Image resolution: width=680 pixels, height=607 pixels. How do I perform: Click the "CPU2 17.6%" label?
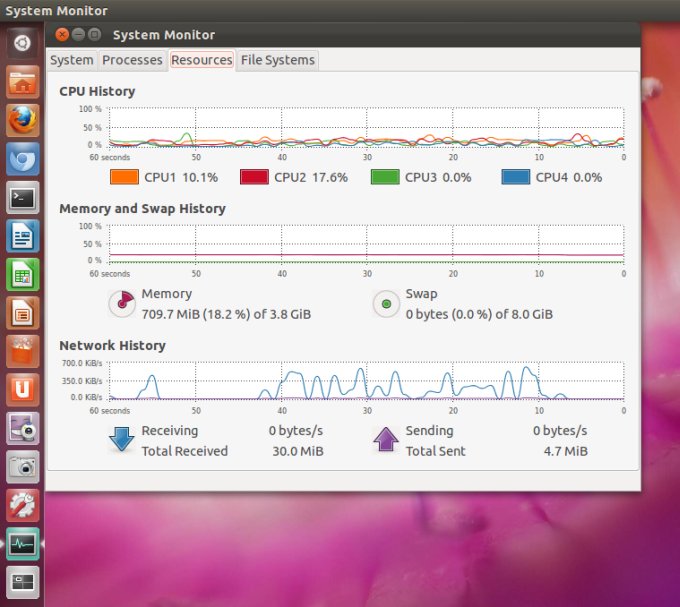point(311,177)
